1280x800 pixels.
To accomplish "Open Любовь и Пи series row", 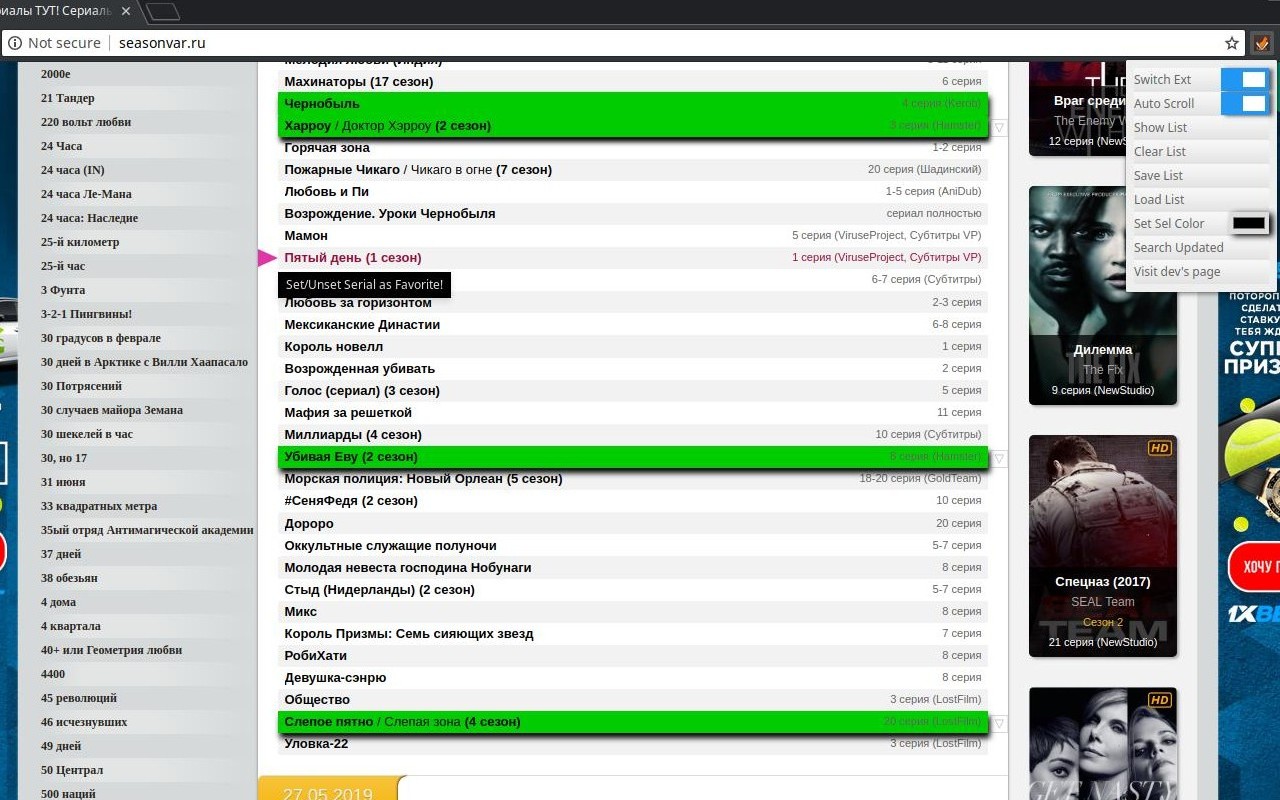I will (x=632, y=191).
